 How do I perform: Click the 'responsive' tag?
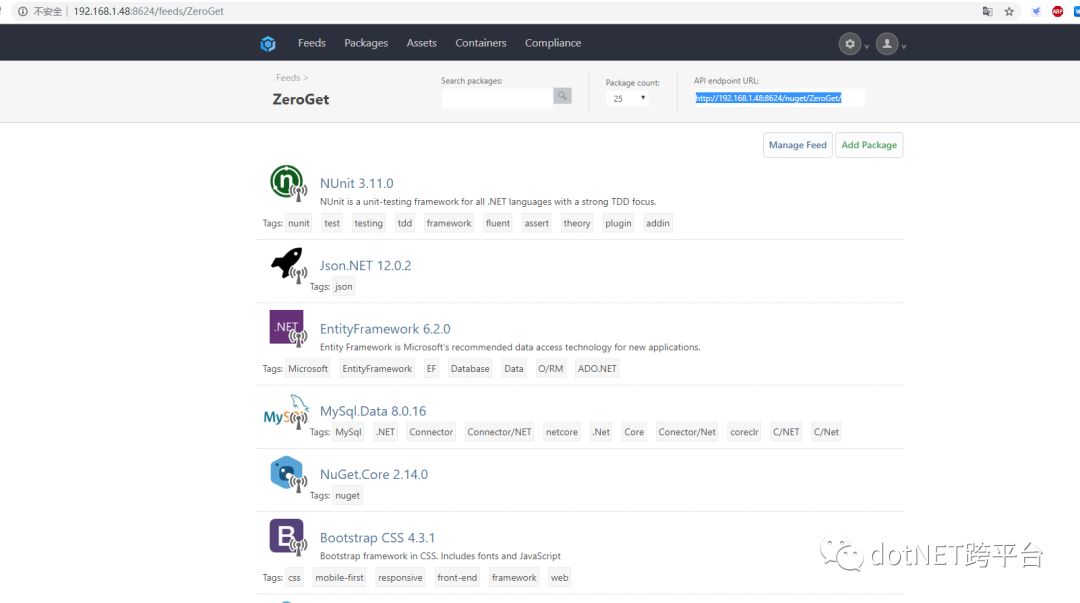(400, 578)
